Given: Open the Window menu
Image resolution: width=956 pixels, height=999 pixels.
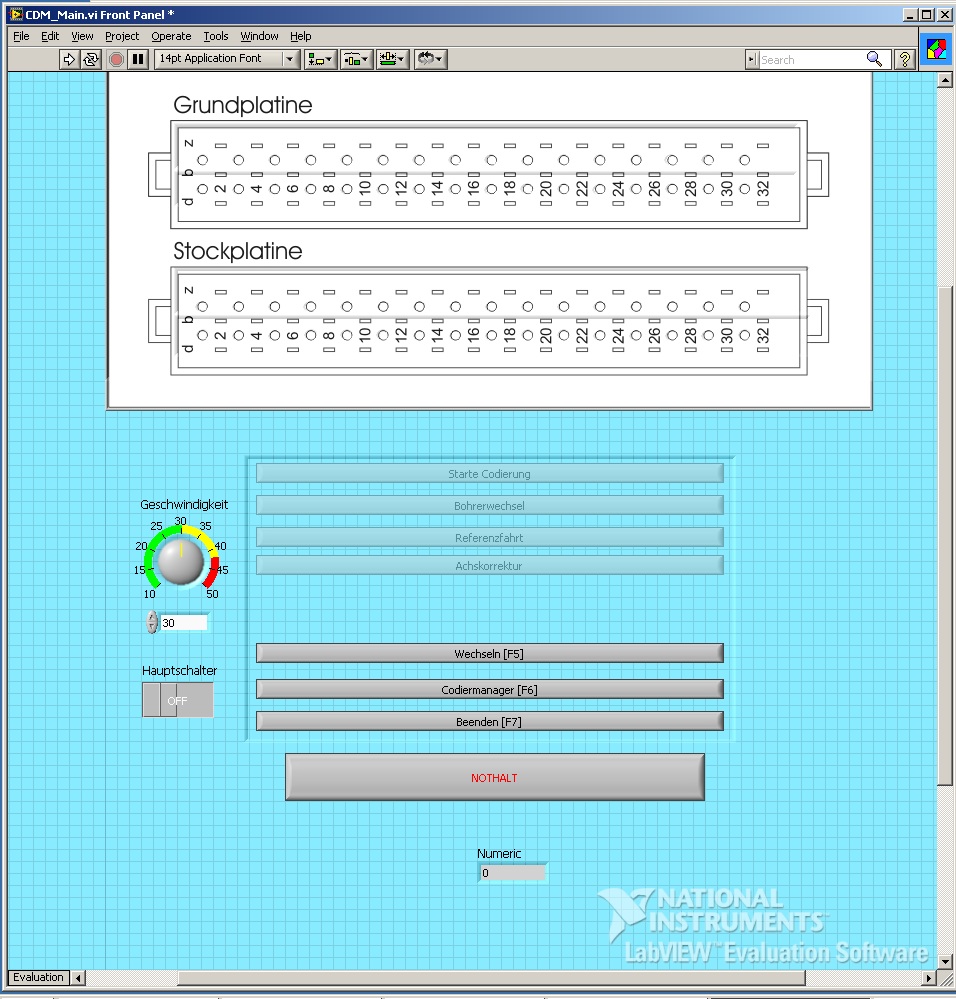Looking at the screenshot, I should [259, 36].
